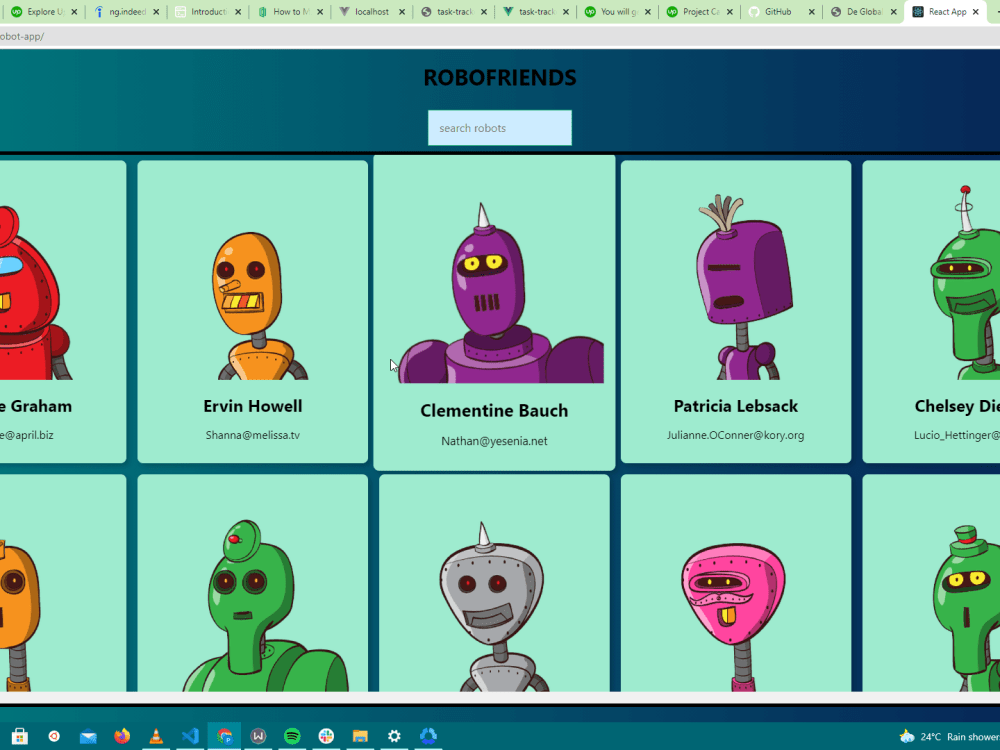Viewport: 1000px width, 750px height.
Task: Select the Patricia Lebsack name
Action: point(735,406)
